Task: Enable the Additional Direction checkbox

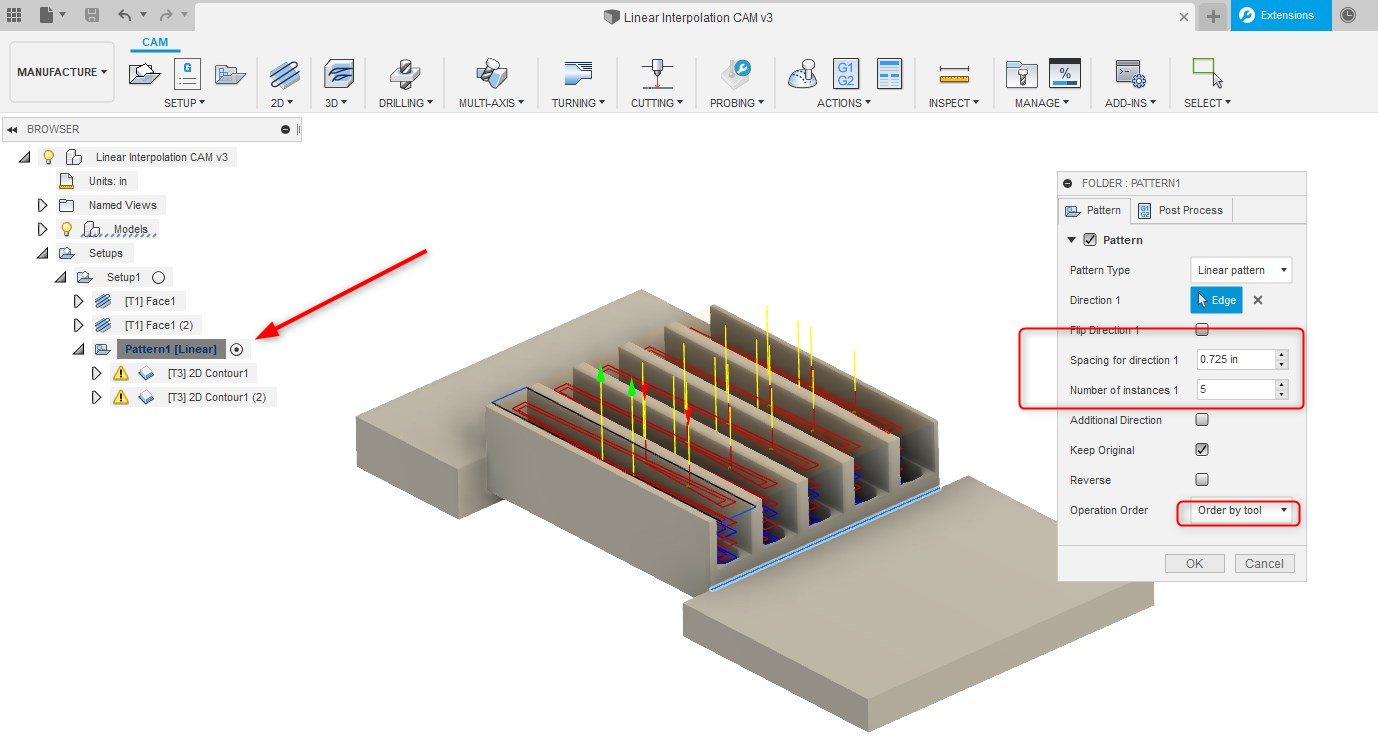Action: coord(1202,420)
